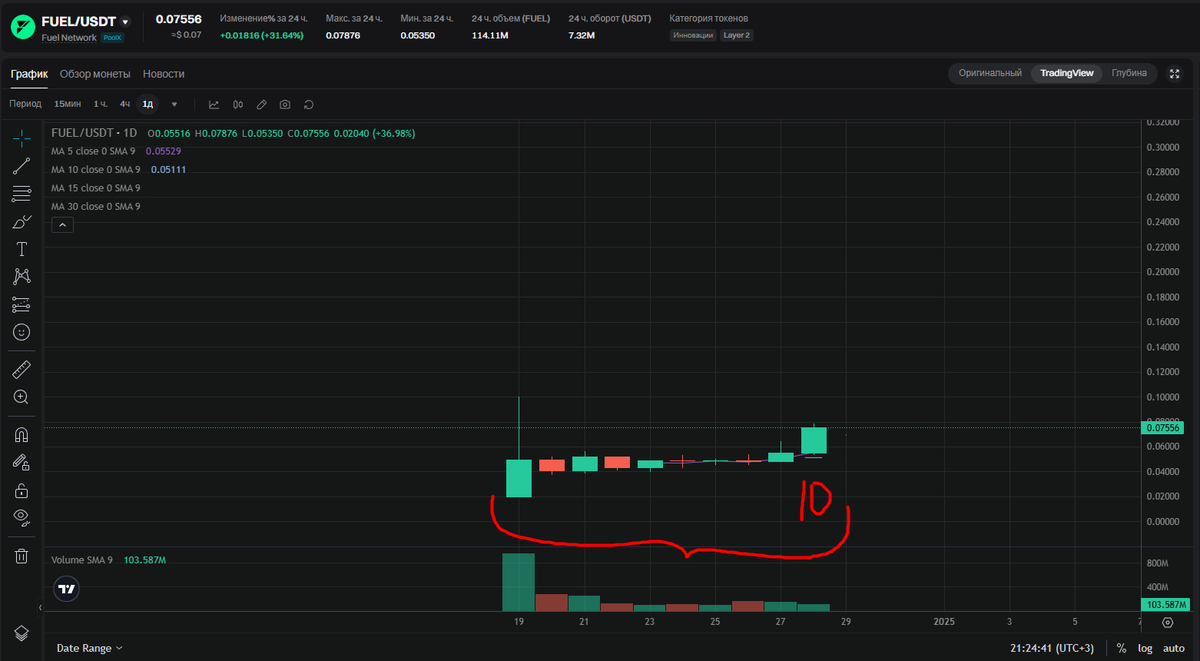Expand more period intervals dropdown
Image resolution: width=1200 pixels, height=661 pixels.
(x=174, y=104)
